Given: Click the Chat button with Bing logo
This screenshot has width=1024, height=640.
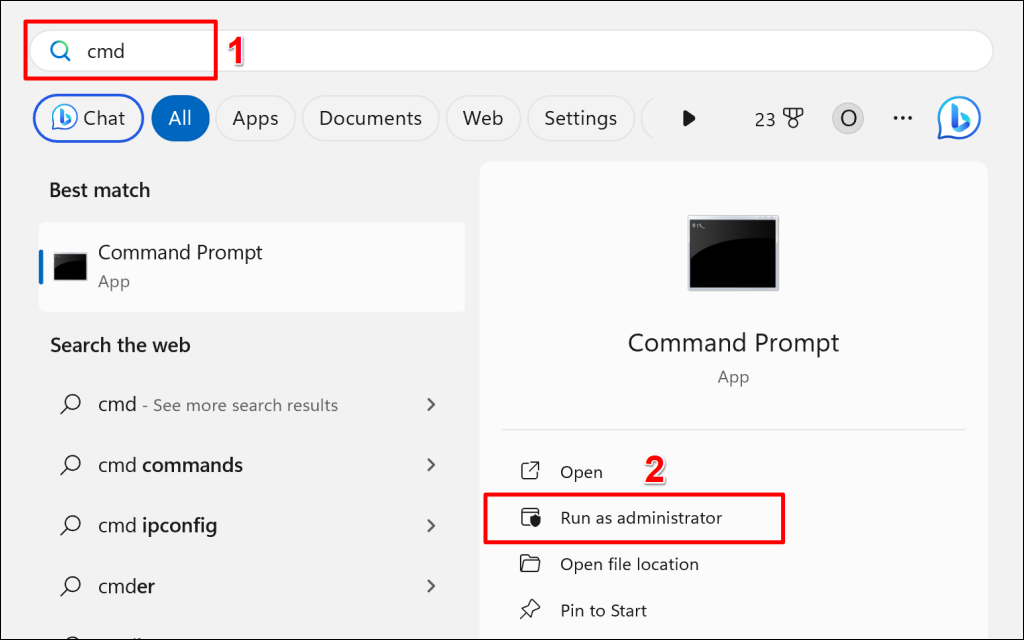Looking at the screenshot, I should point(89,119).
